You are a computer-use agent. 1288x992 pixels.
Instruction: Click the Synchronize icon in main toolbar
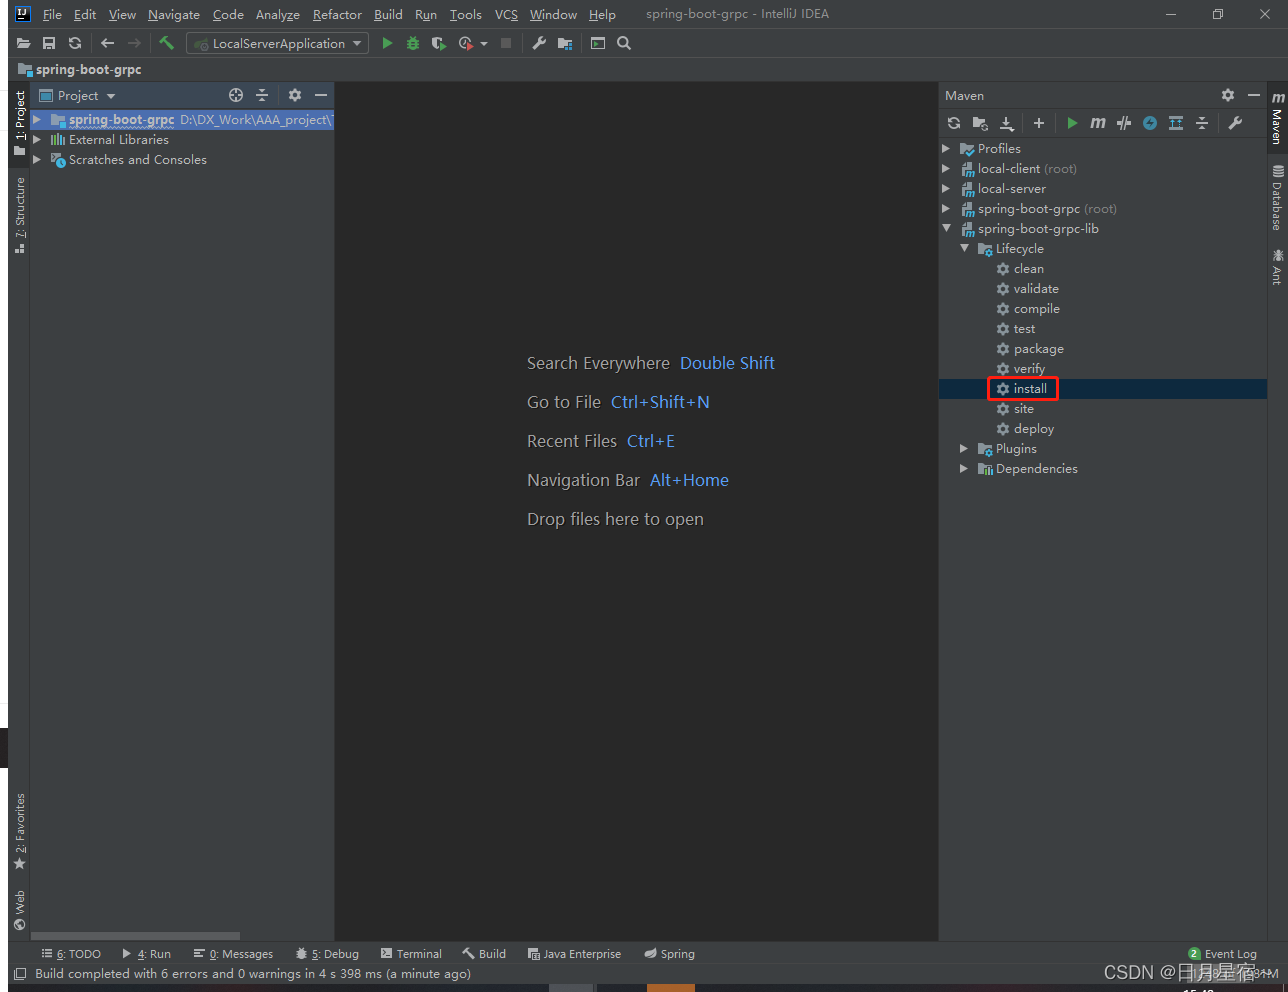pyautogui.click(x=75, y=43)
